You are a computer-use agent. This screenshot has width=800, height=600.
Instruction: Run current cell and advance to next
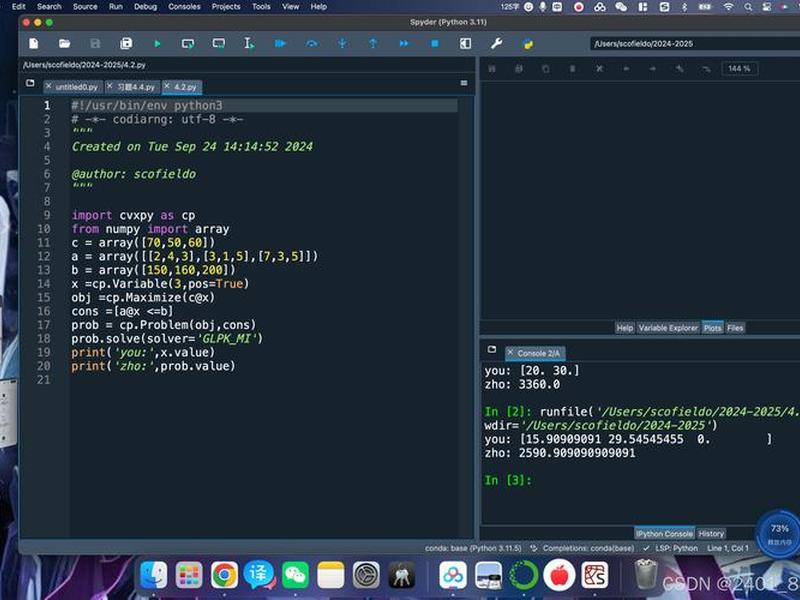(219, 44)
